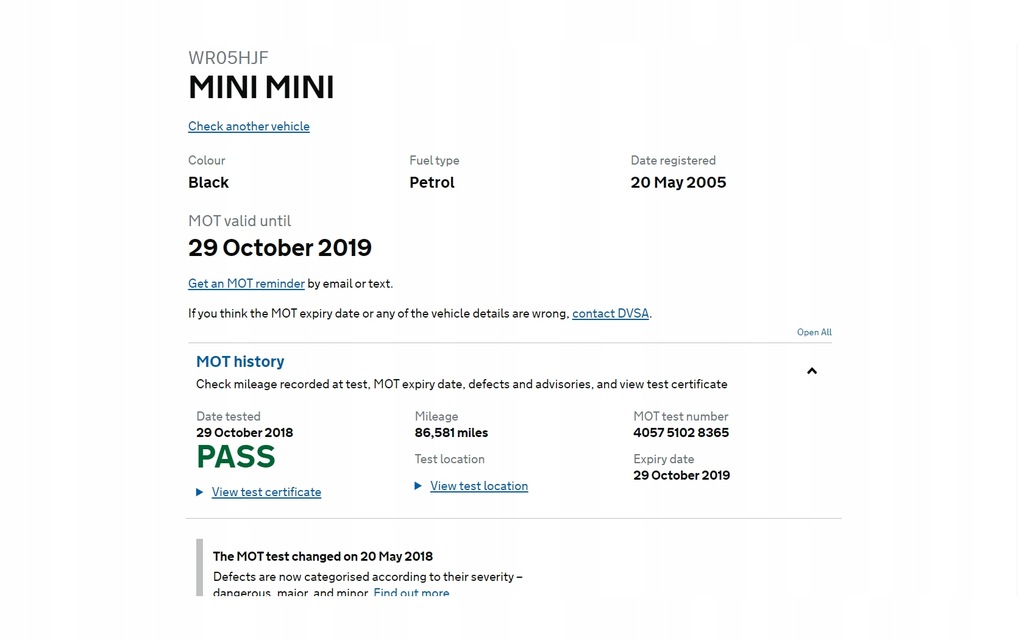
Task: Click the green PASS result
Action: pyautogui.click(x=236, y=457)
